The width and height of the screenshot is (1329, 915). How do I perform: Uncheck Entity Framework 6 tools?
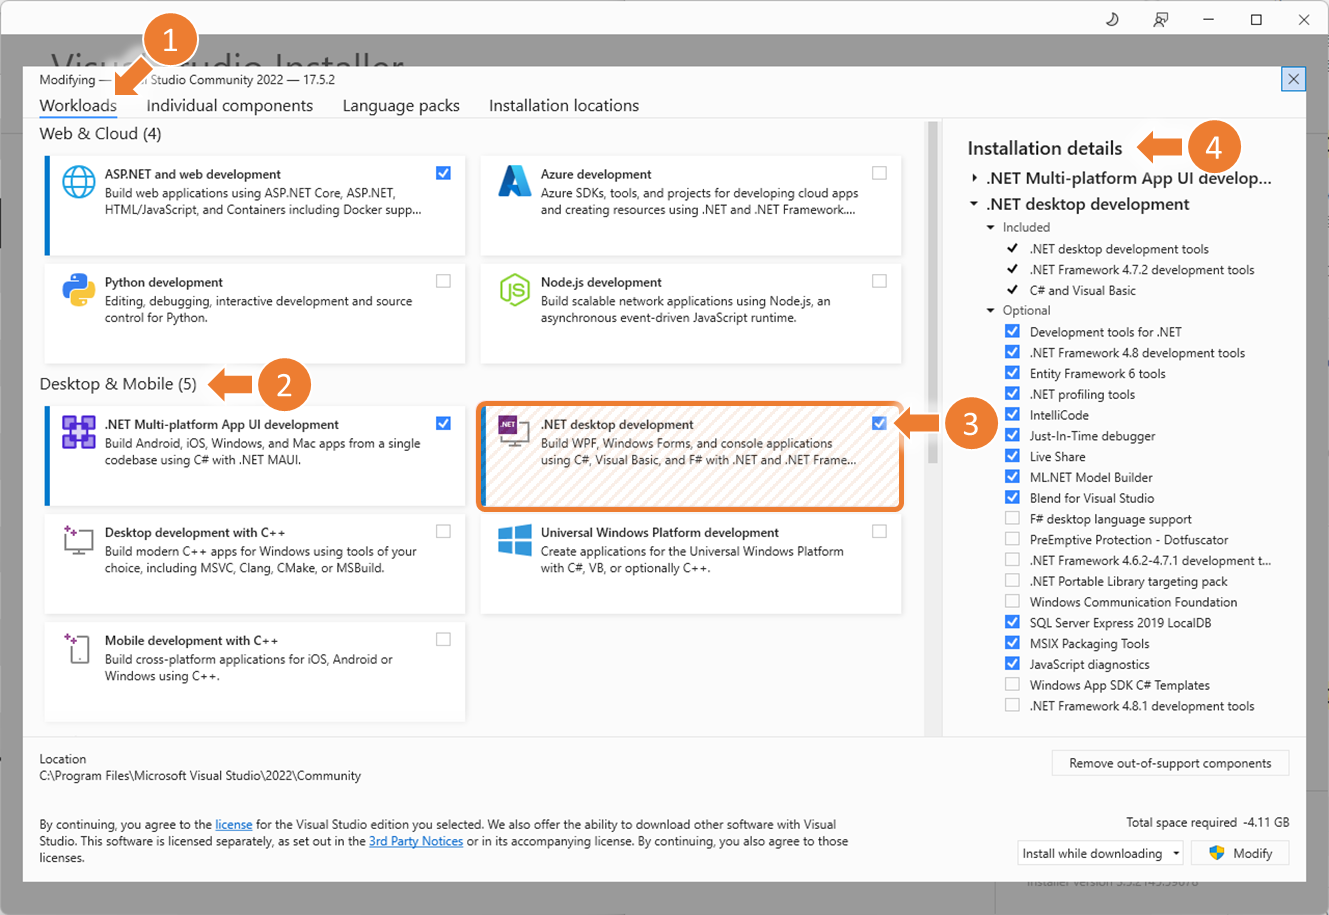[1012, 373]
